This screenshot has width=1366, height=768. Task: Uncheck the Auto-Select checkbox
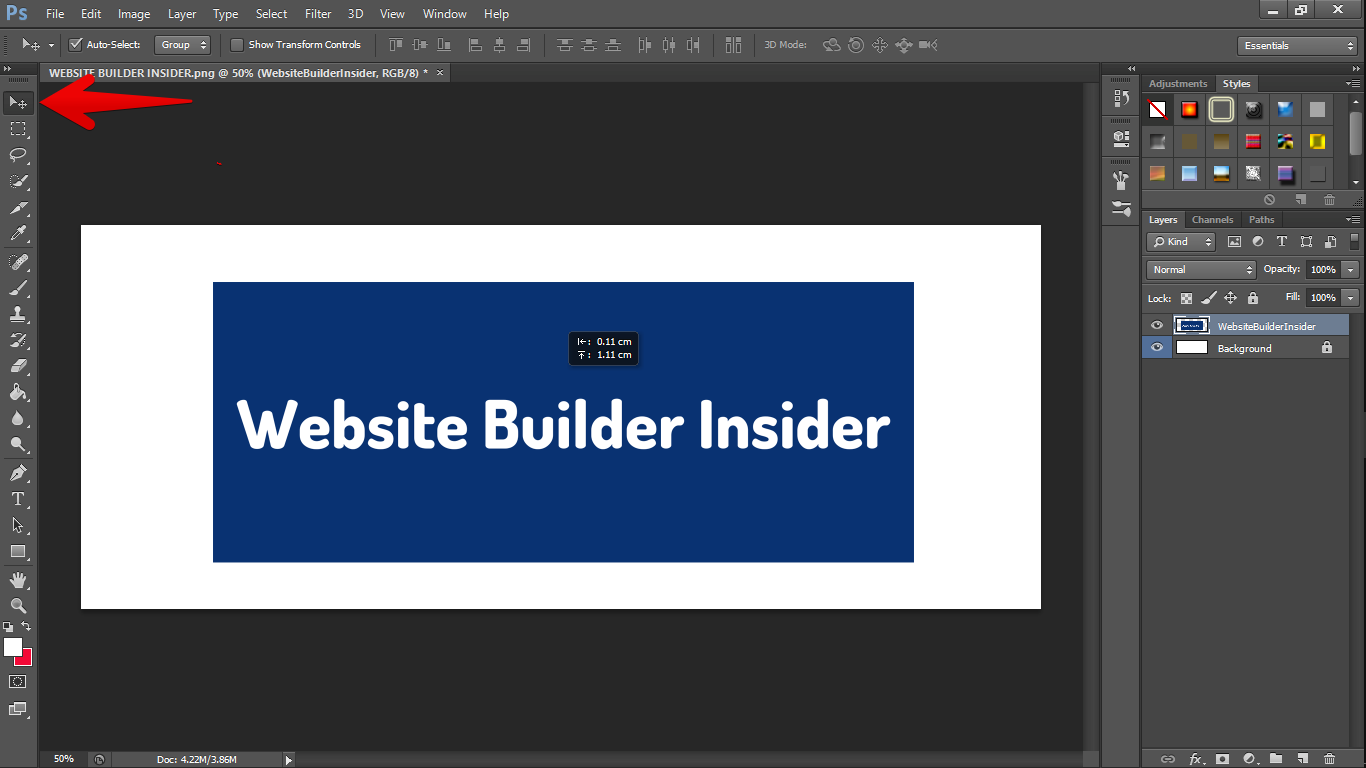point(75,45)
